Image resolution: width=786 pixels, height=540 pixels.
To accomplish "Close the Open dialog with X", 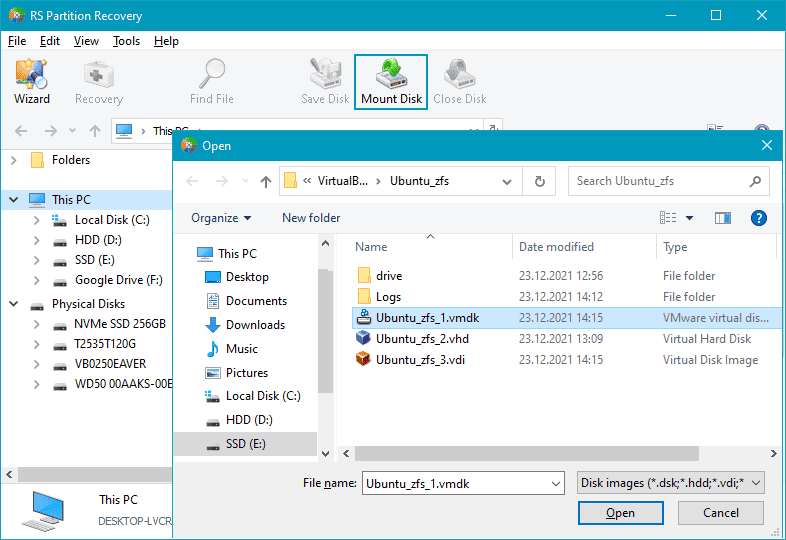I will (x=766, y=145).
